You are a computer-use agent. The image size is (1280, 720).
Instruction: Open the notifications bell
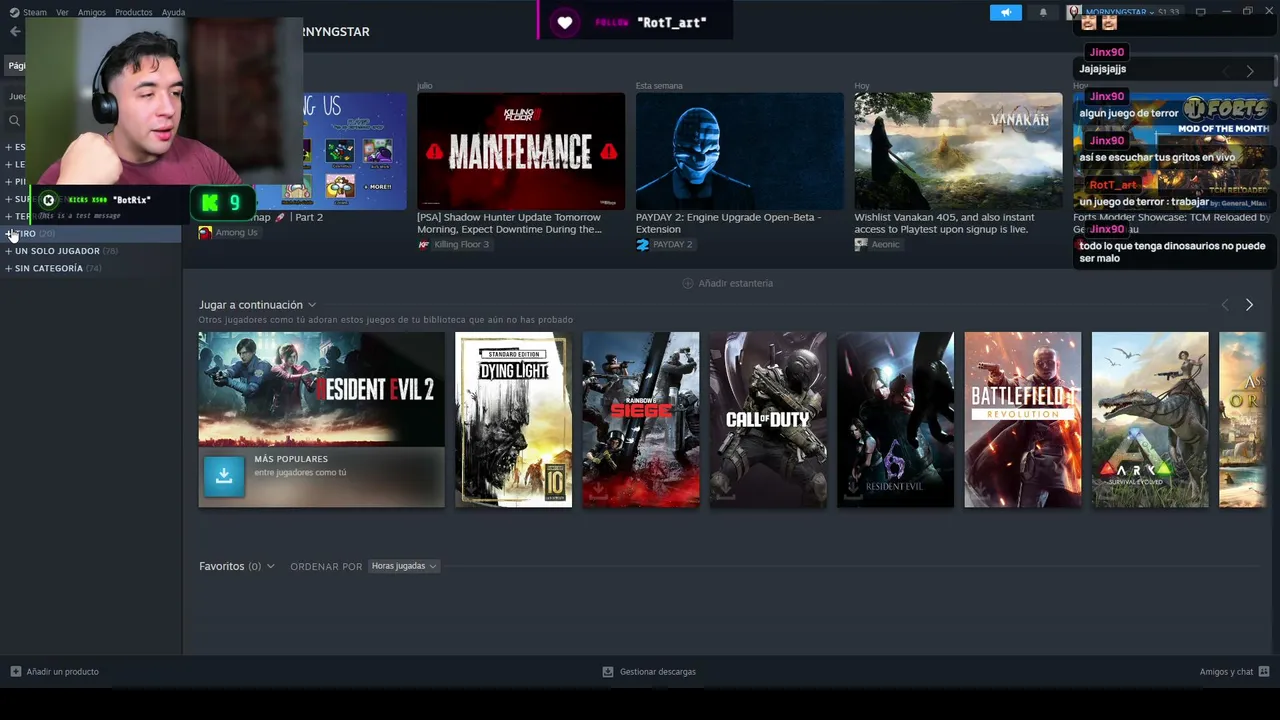pos(1043,12)
